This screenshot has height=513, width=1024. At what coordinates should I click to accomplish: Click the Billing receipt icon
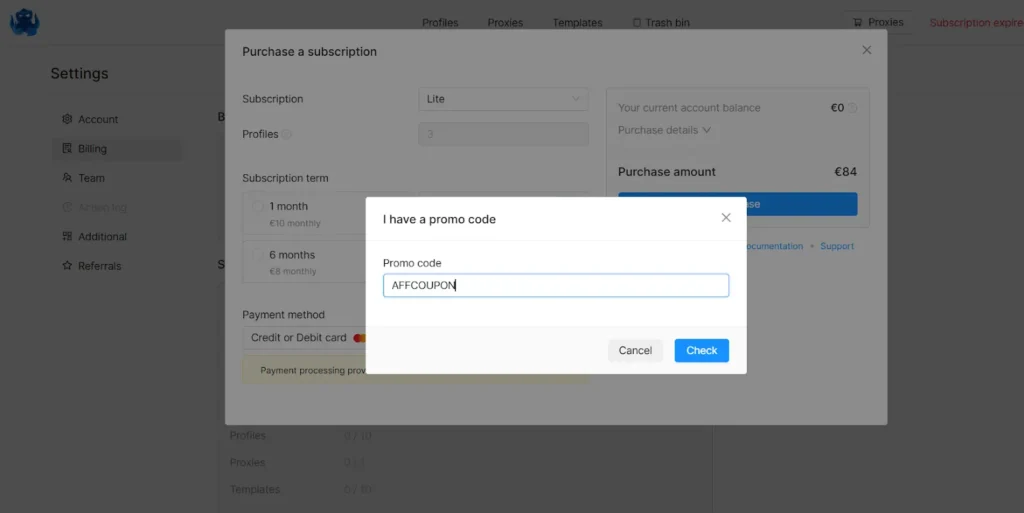coord(67,148)
